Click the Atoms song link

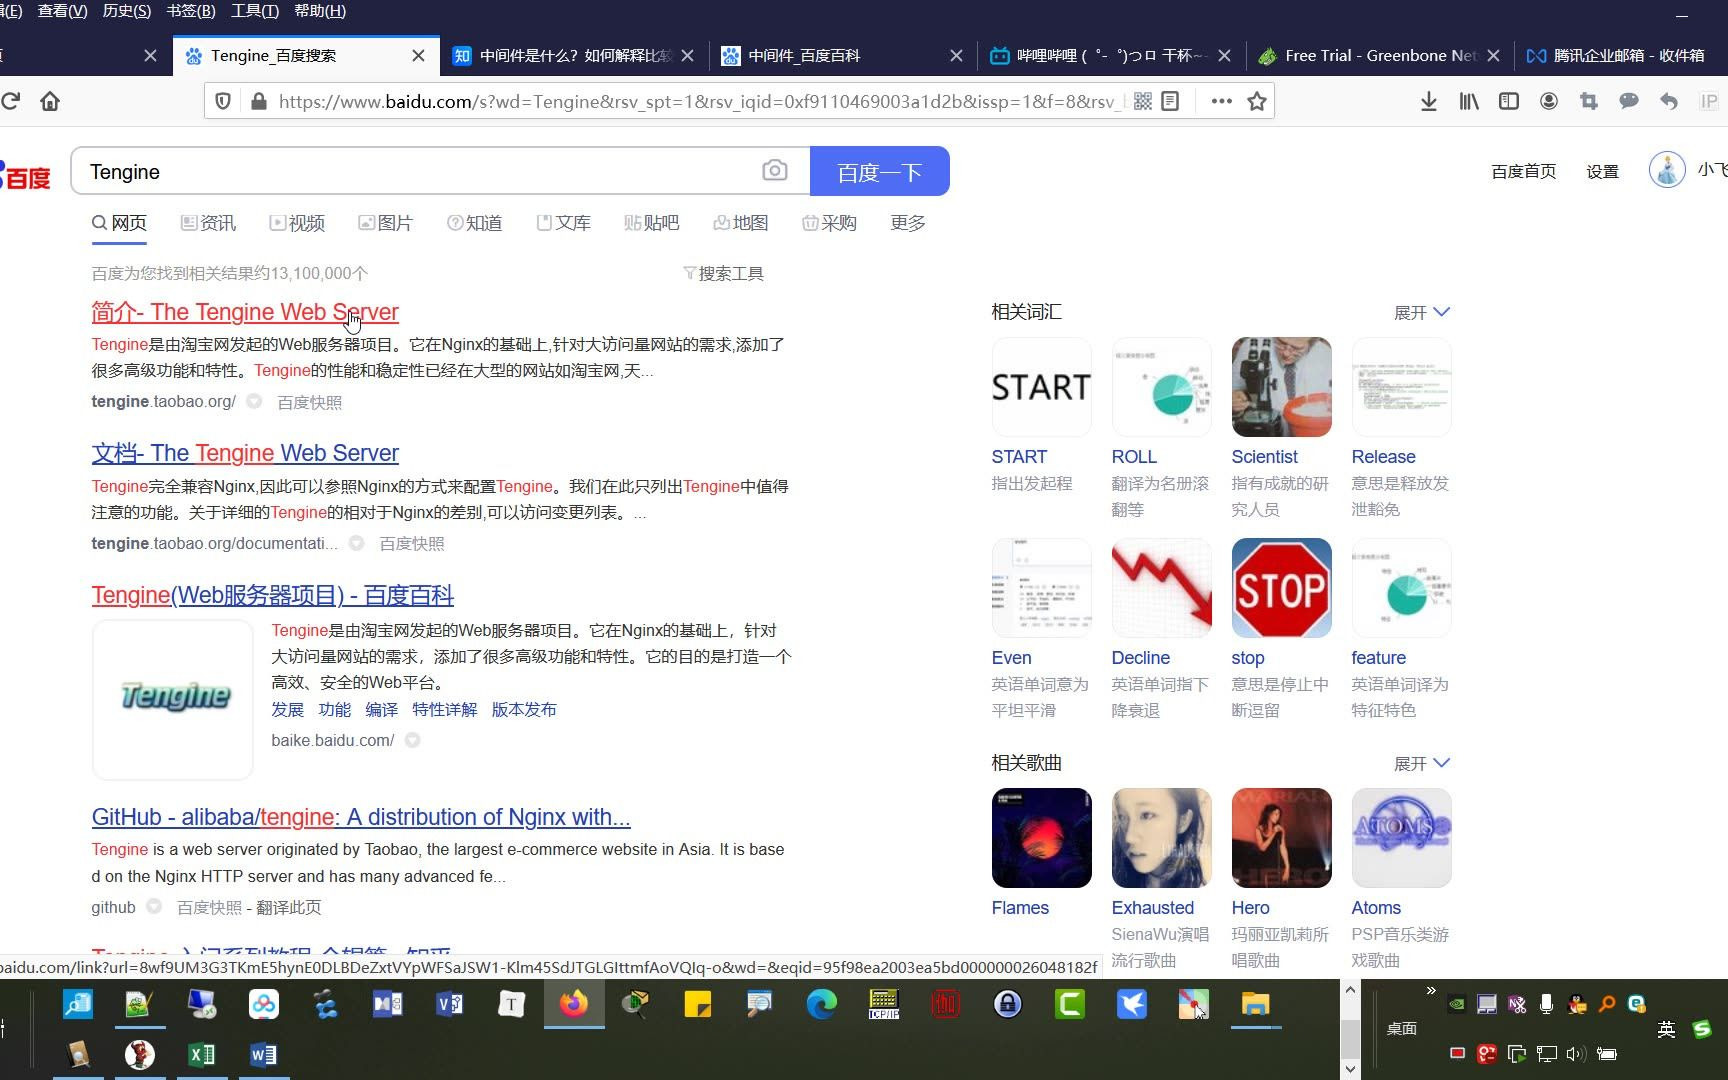(x=1376, y=908)
